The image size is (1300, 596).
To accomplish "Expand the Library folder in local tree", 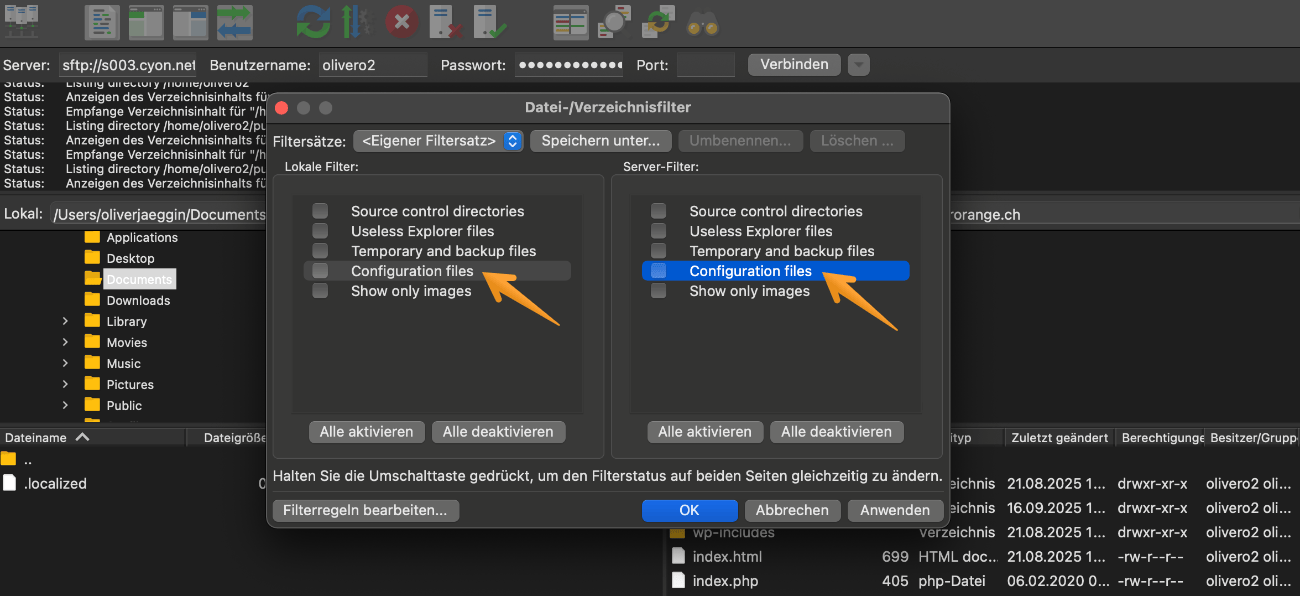I will 65,321.
